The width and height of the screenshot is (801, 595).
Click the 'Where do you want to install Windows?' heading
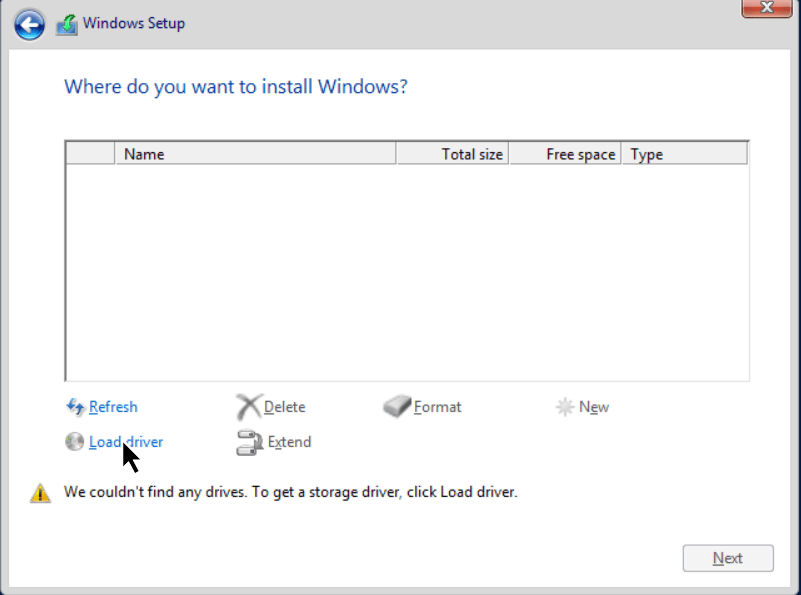tap(235, 87)
